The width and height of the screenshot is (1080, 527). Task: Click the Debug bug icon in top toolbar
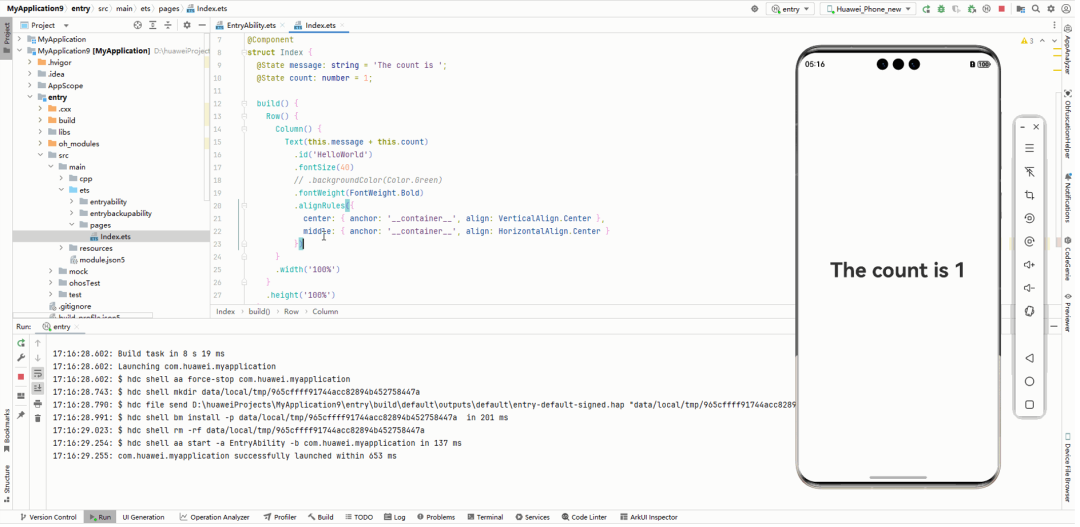tap(940, 9)
